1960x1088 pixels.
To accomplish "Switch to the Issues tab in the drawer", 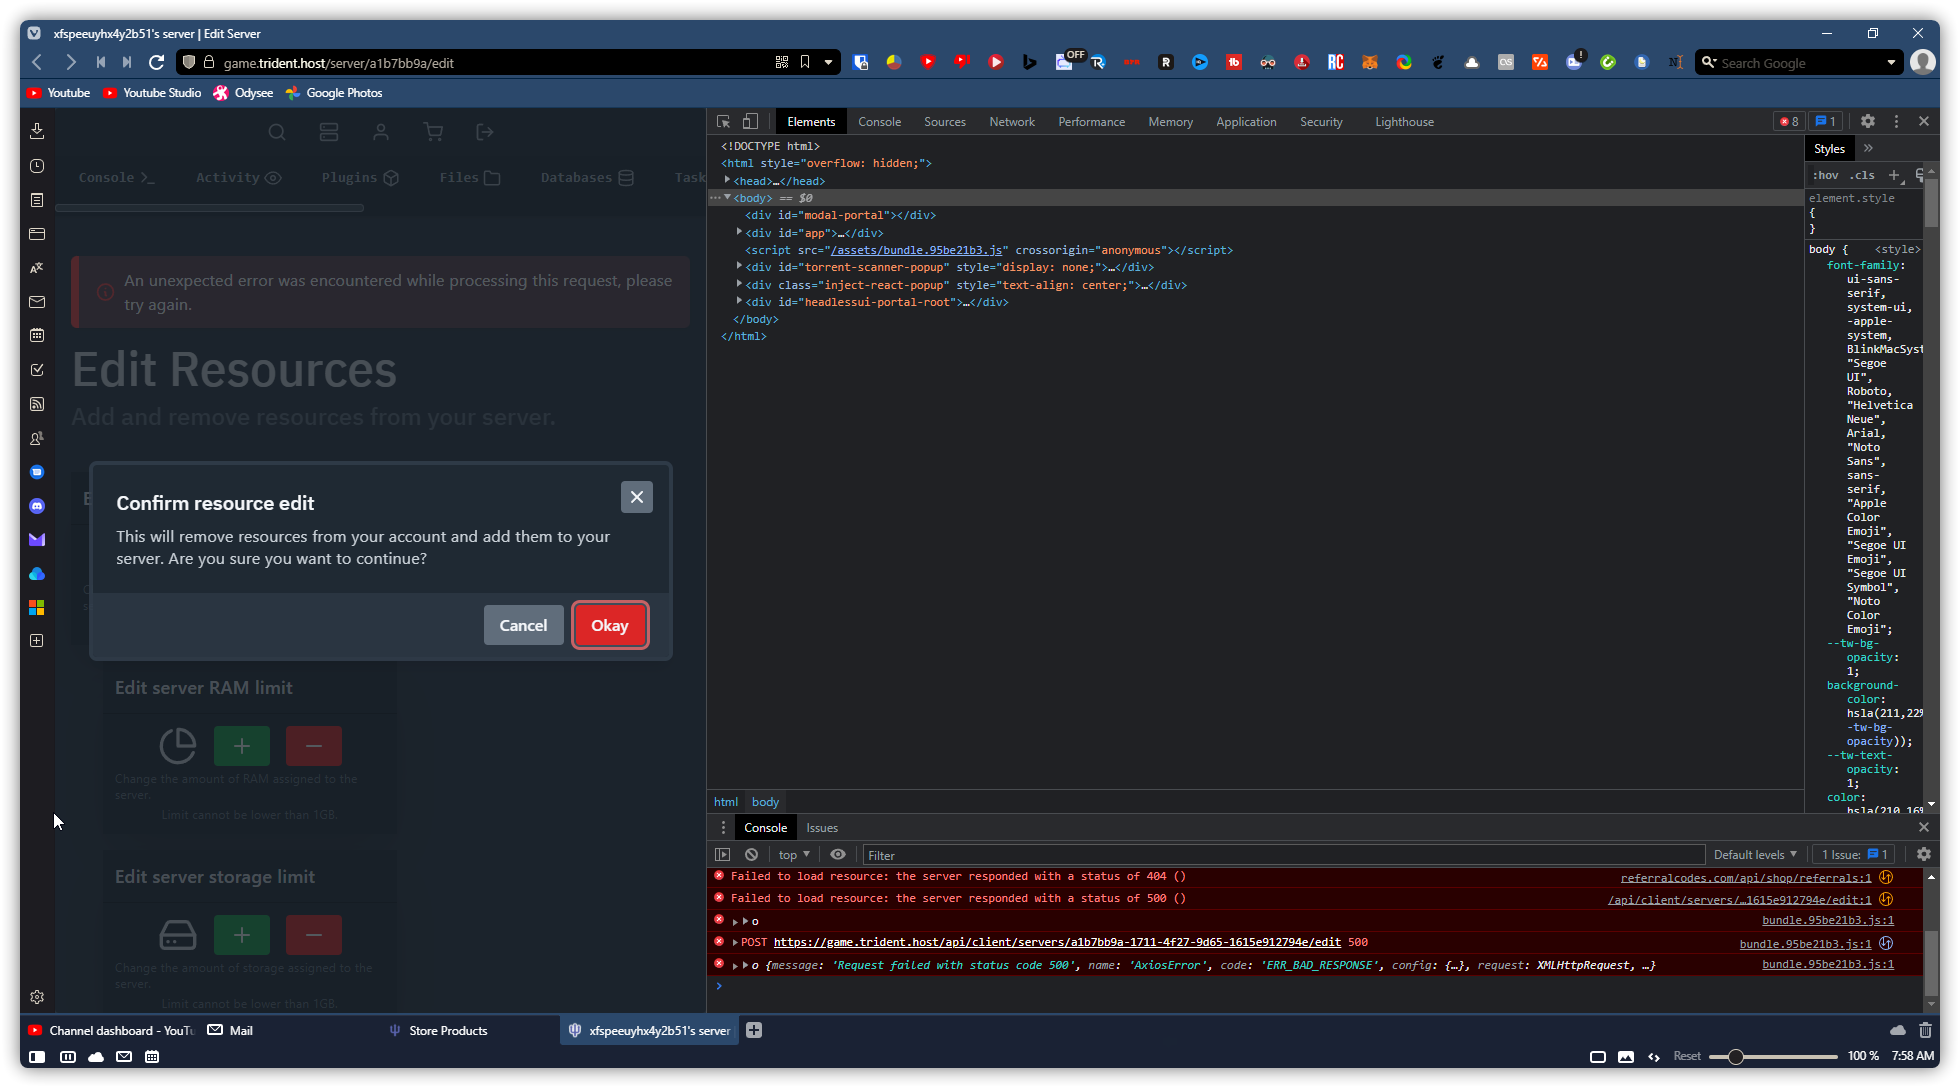I will (x=821, y=827).
